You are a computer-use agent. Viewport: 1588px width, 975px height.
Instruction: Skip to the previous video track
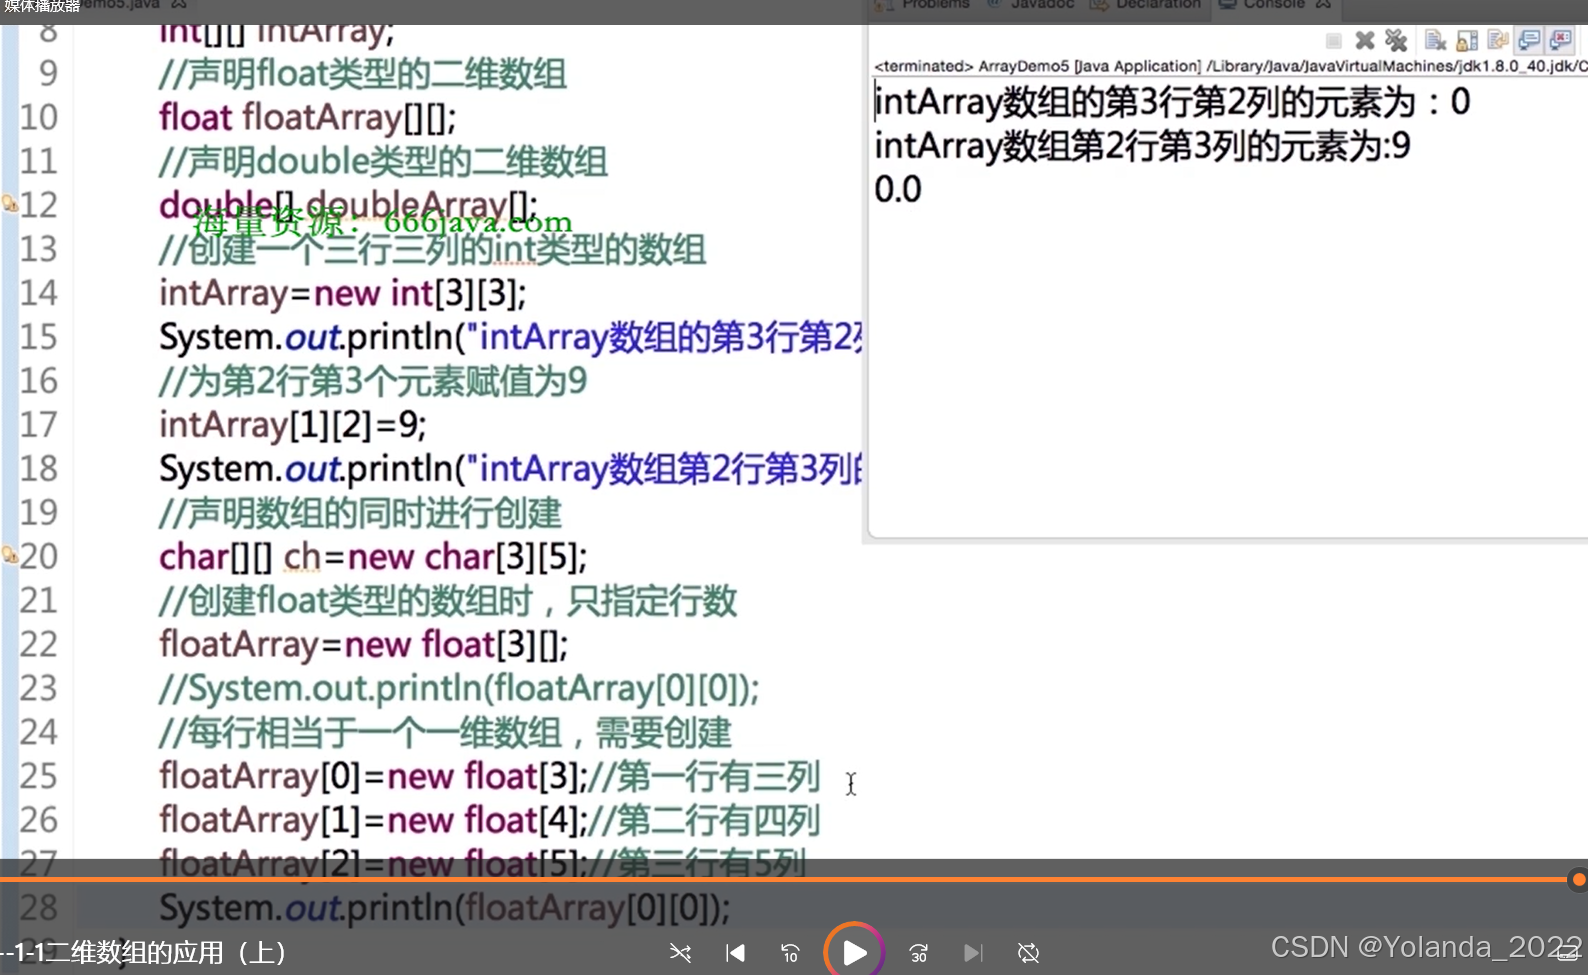tap(735, 953)
